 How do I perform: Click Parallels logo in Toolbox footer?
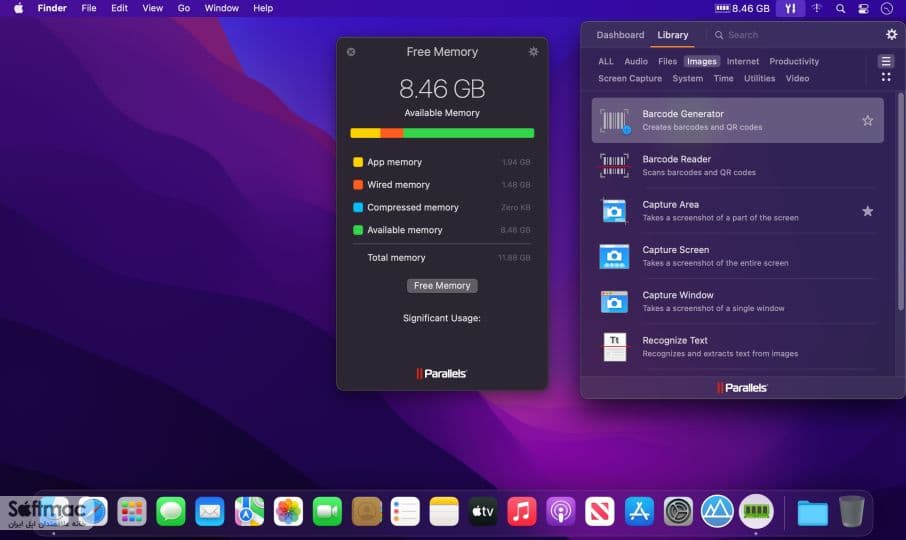click(742, 388)
